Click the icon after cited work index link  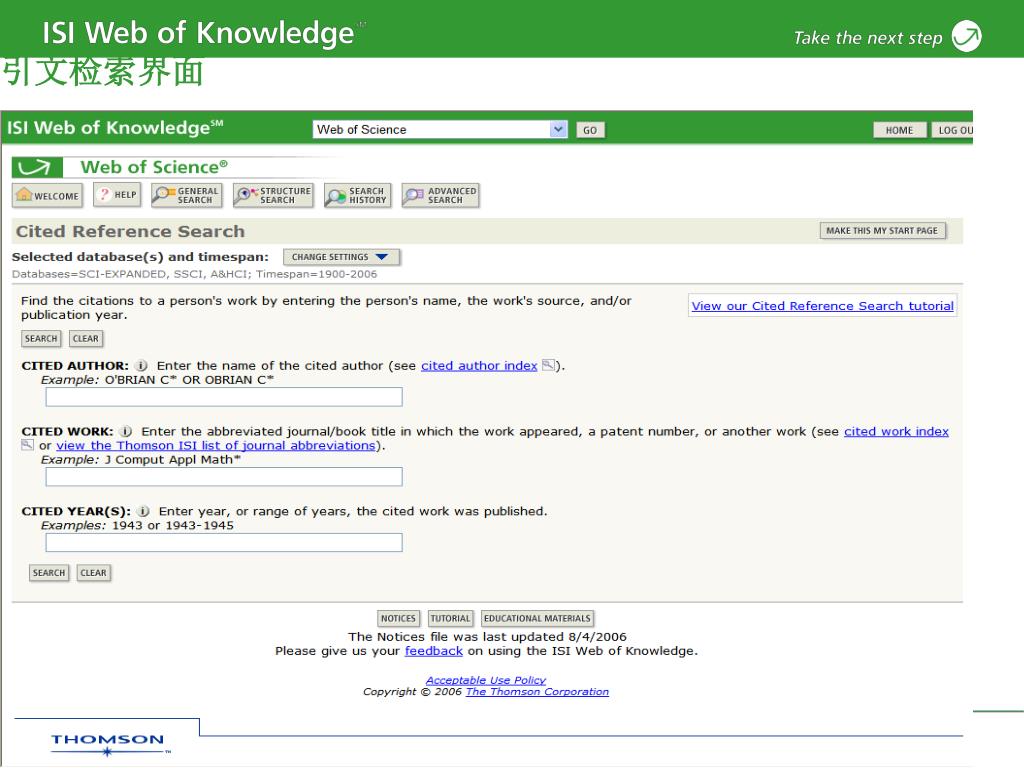pyautogui.click(x=27, y=445)
